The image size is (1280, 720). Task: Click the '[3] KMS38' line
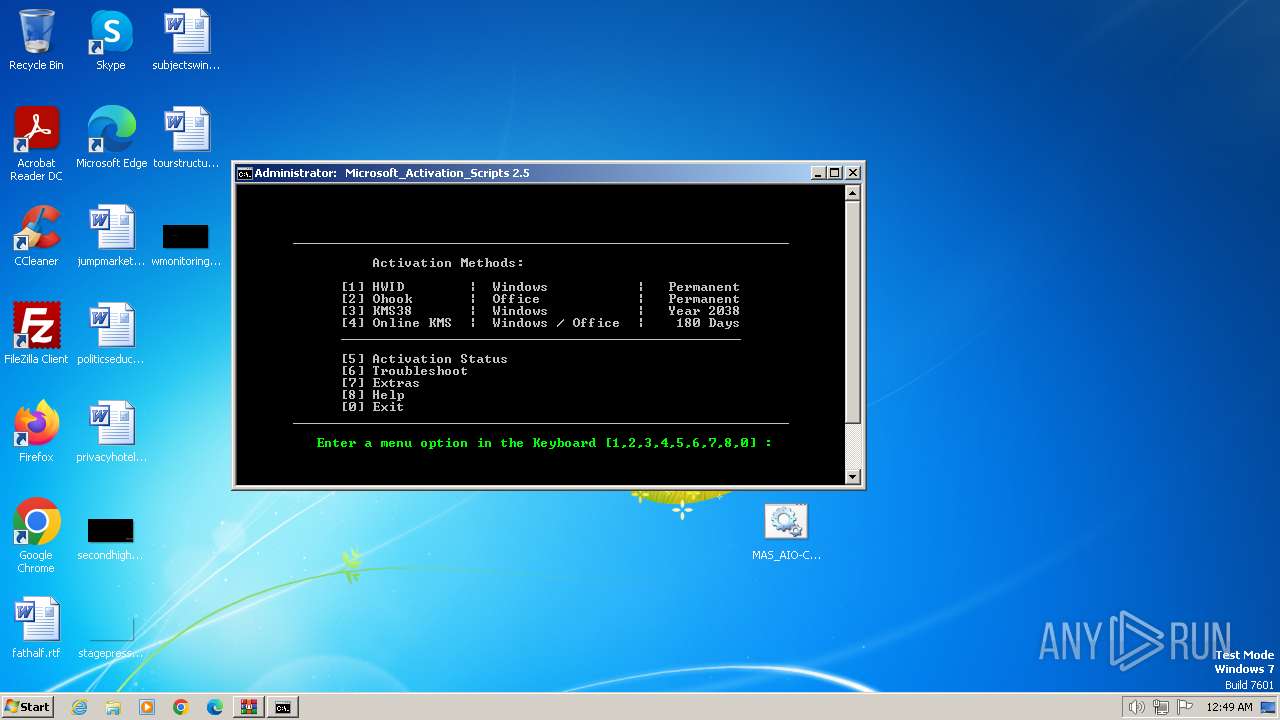pos(540,311)
